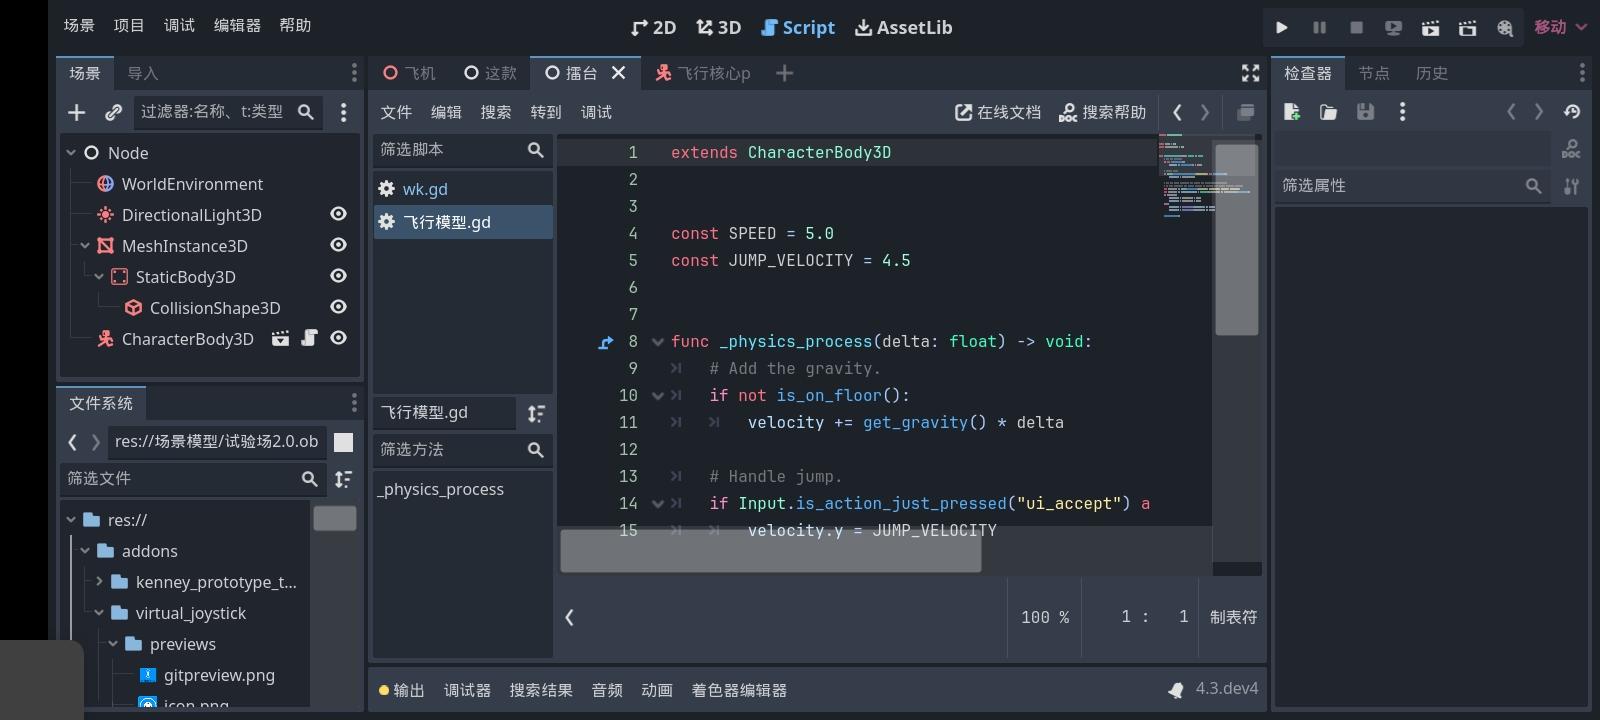
Task: Open the script attached to CharacterBody3D
Action: [309, 338]
